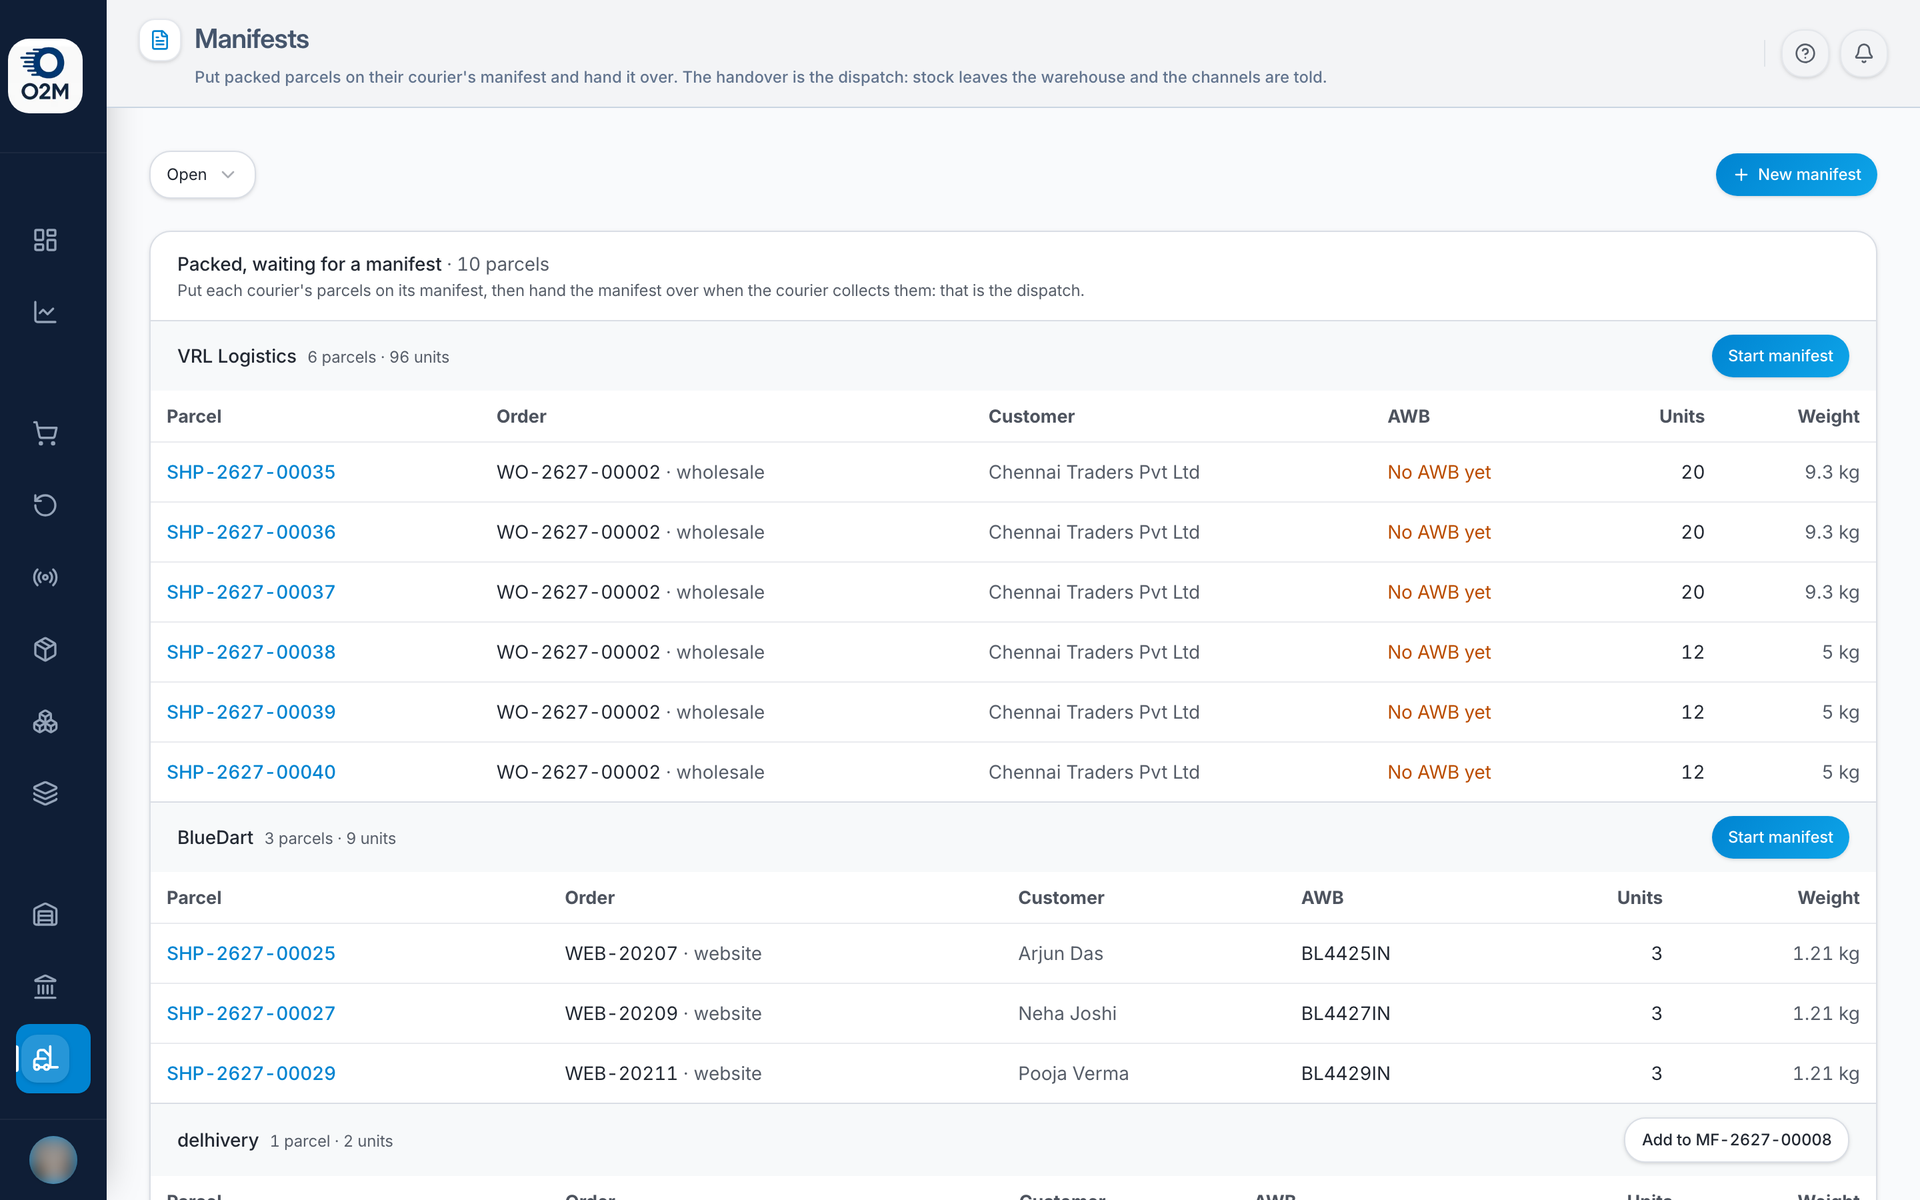Open the warehouse building icon in sidebar

click(x=45, y=914)
